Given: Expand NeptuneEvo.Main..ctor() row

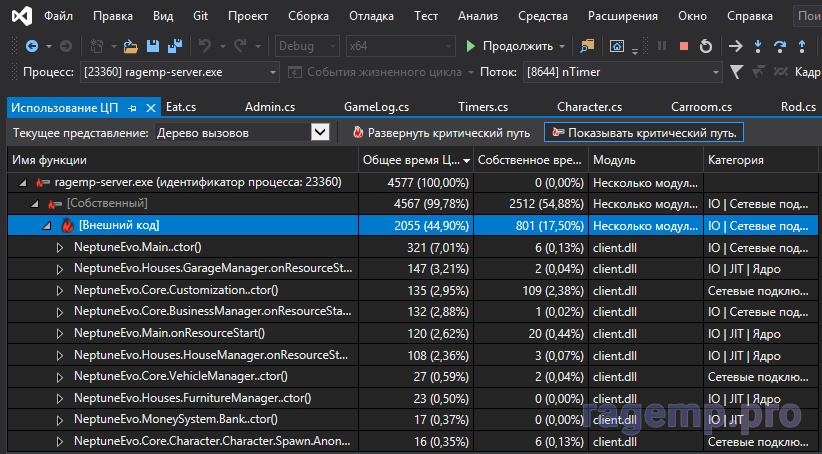Looking at the screenshot, I should [59, 247].
